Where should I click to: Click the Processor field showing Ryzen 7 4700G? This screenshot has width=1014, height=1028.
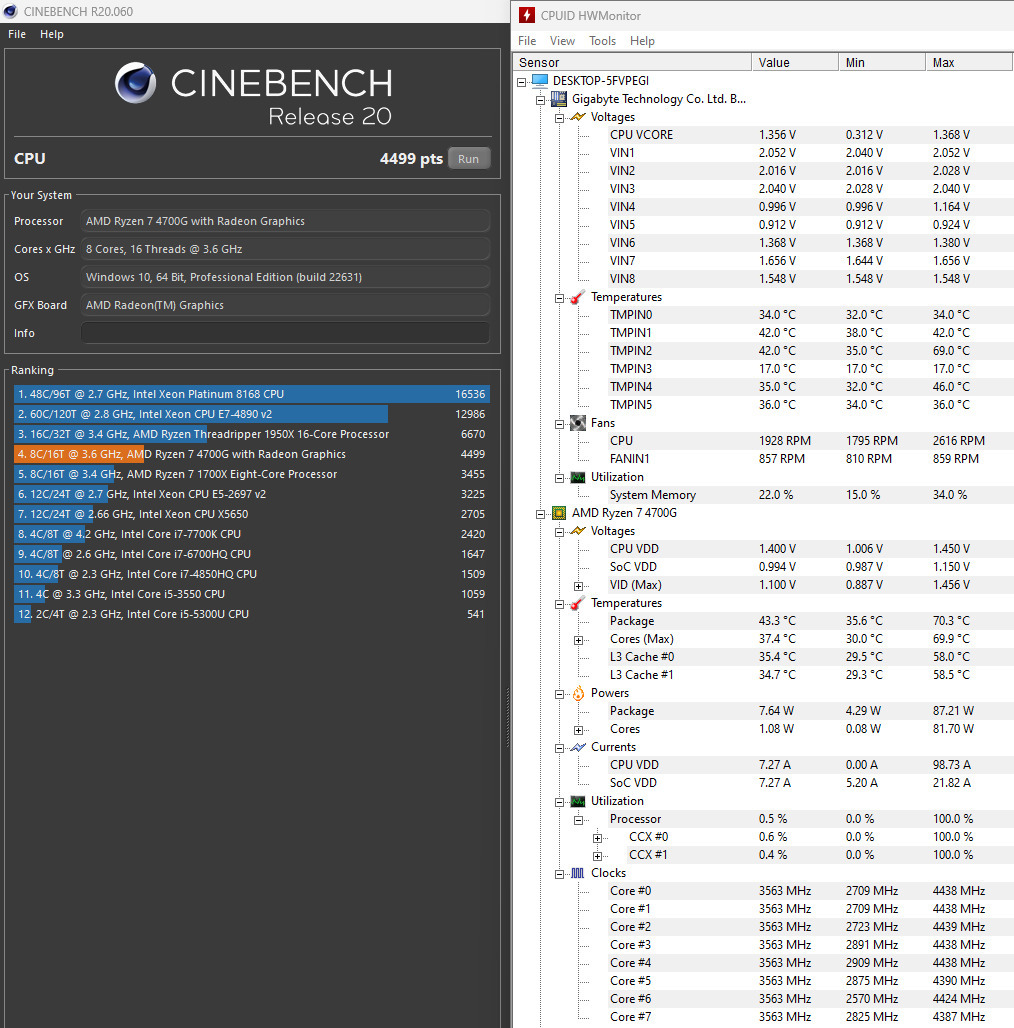pyautogui.click(x=285, y=221)
